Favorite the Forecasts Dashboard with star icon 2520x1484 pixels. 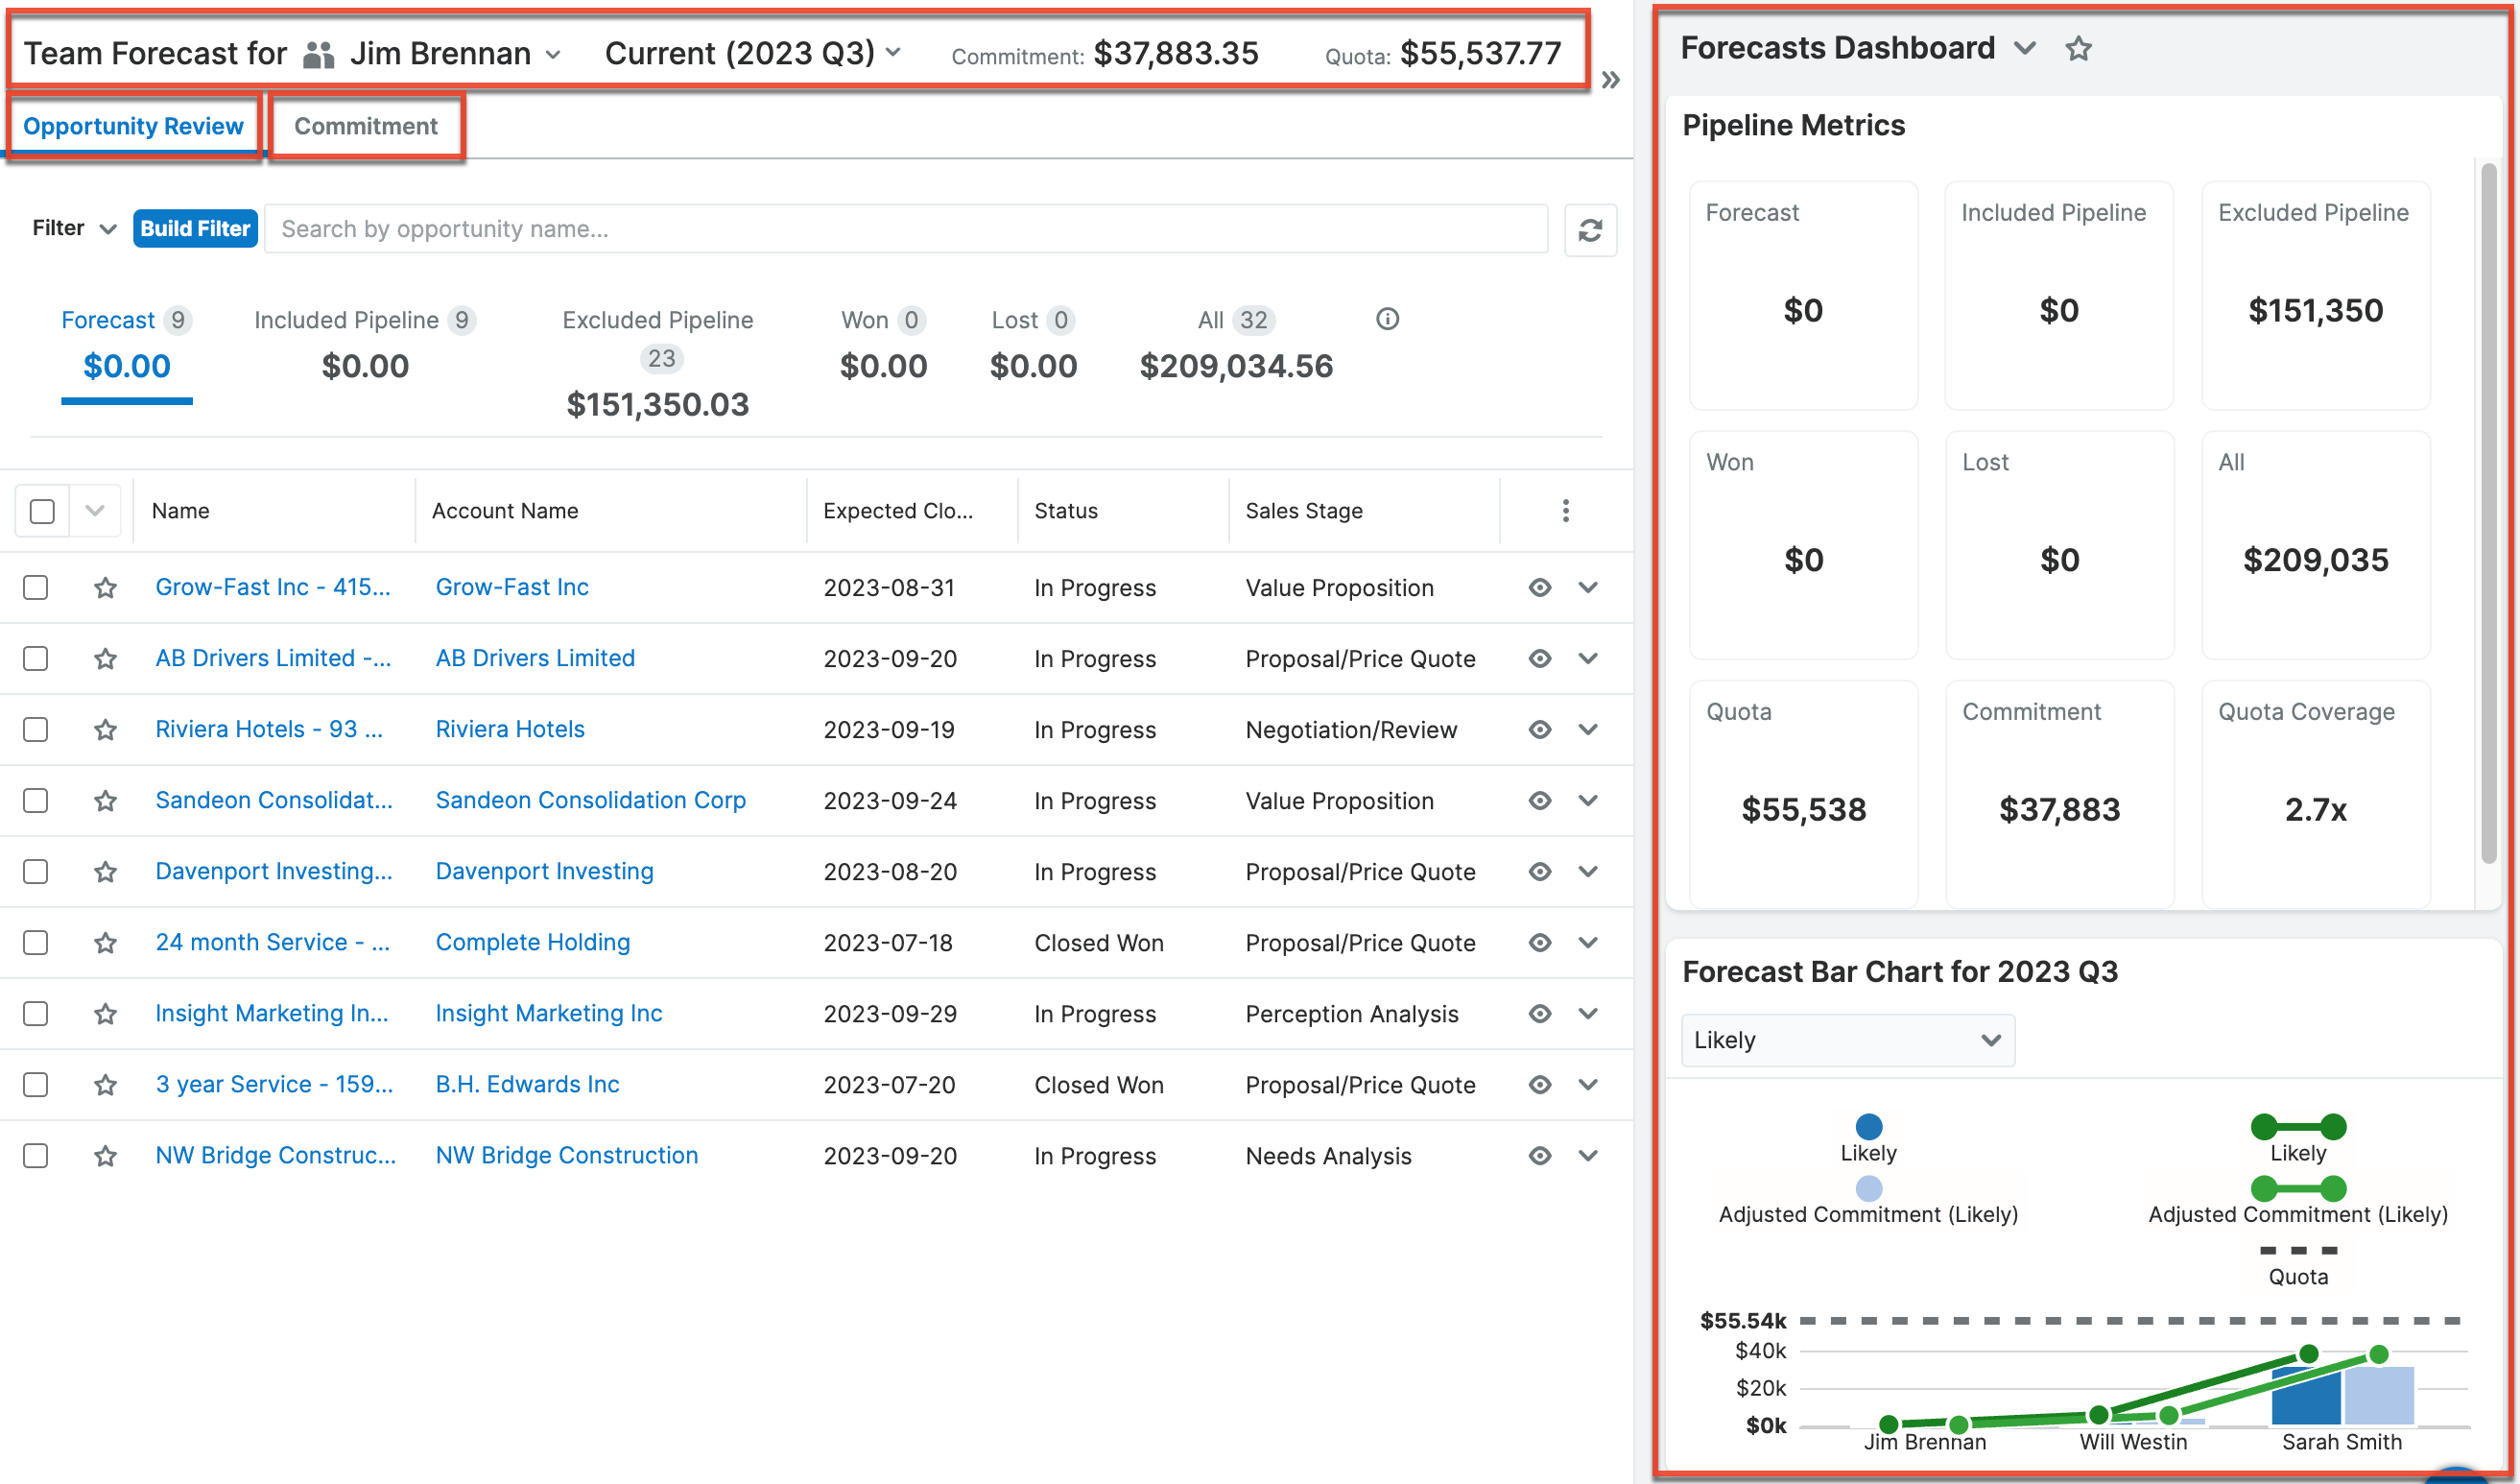pyautogui.click(x=2078, y=49)
